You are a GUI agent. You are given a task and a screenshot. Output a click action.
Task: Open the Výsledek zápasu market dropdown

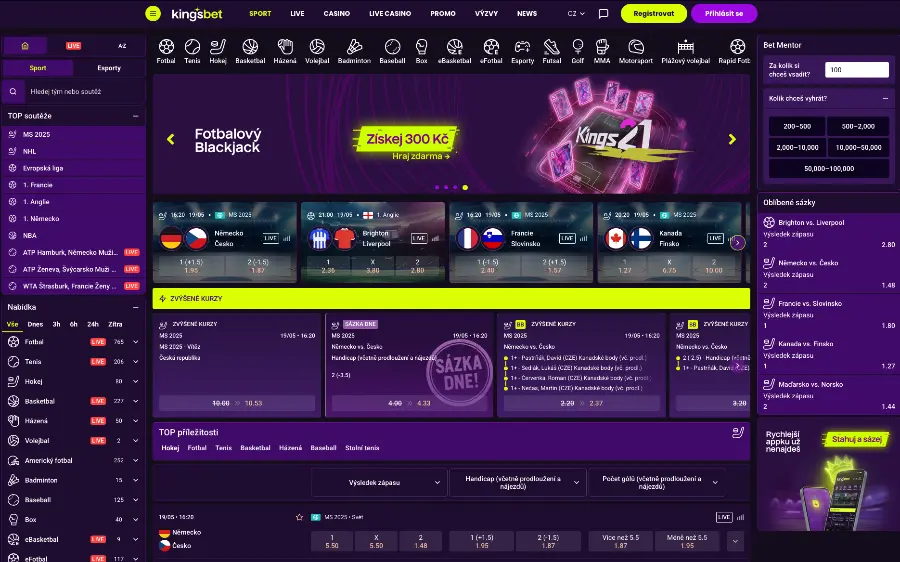pos(379,482)
